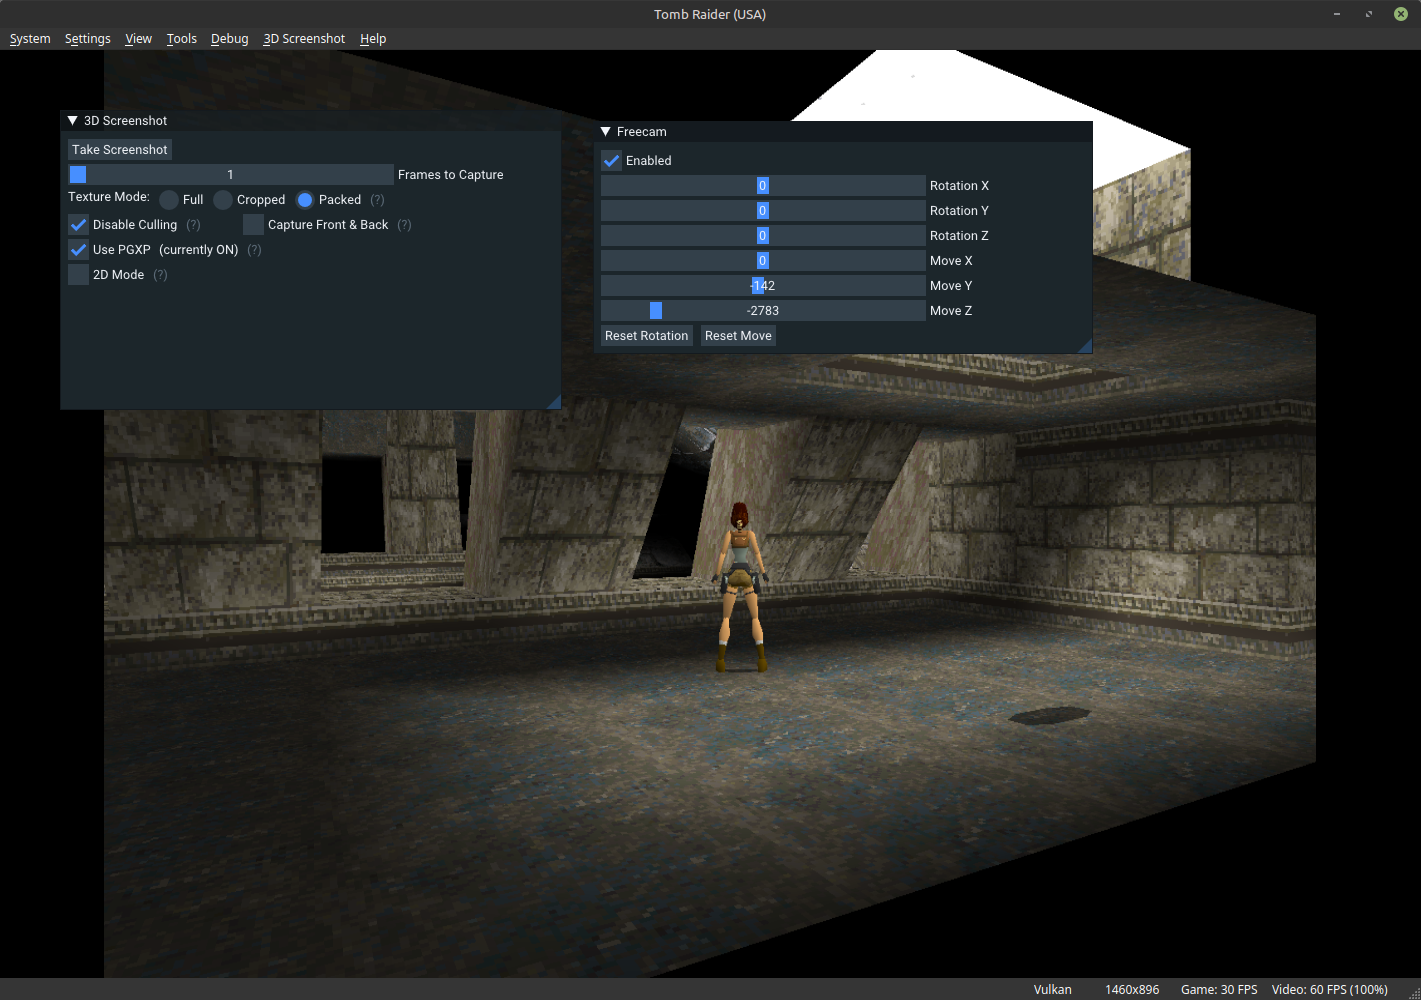Uncheck the Disable Culling checkbox
Image resolution: width=1421 pixels, height=1000 pixels.
(x=78, y=225)
